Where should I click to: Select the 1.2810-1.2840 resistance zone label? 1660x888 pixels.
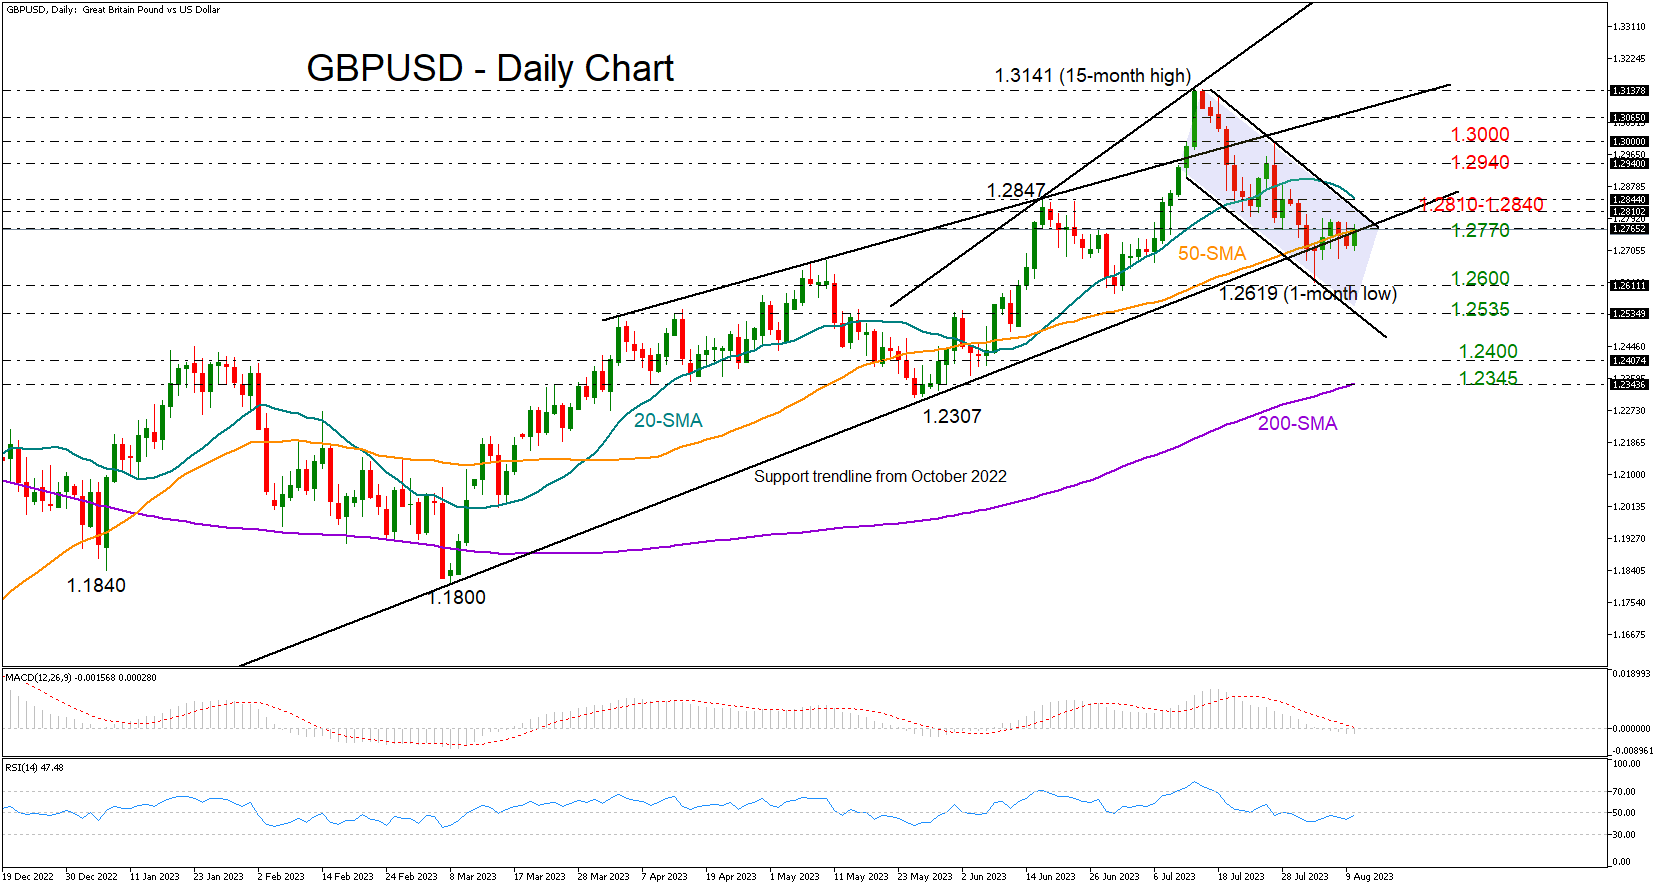point(1481,205)
